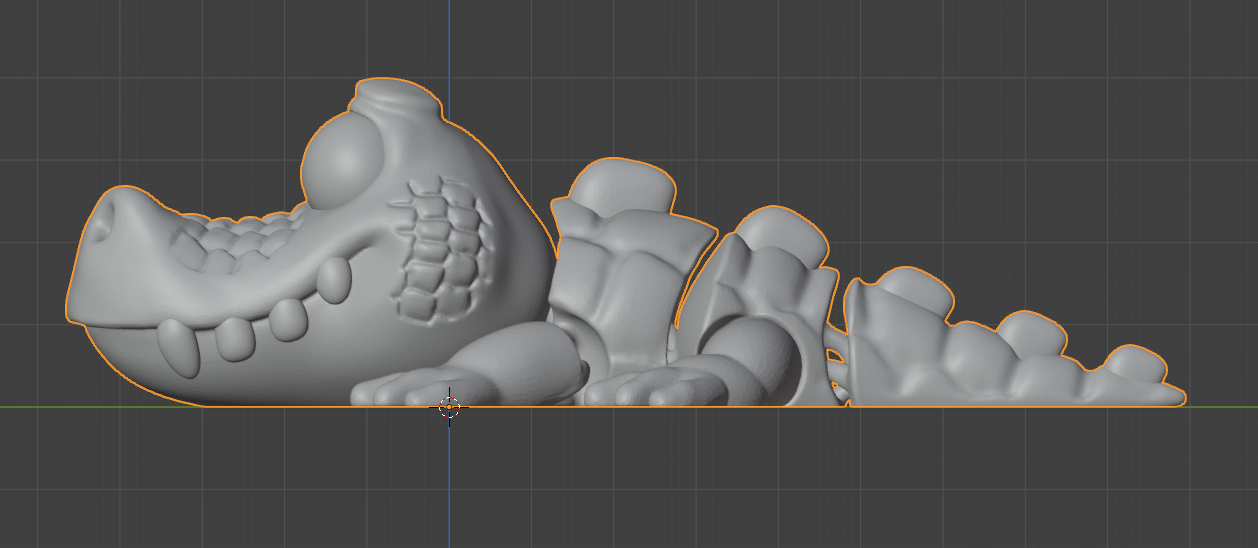
Task: Click the scaly patch on the crocodile's cheek
Action: click(x=443, y=250)
